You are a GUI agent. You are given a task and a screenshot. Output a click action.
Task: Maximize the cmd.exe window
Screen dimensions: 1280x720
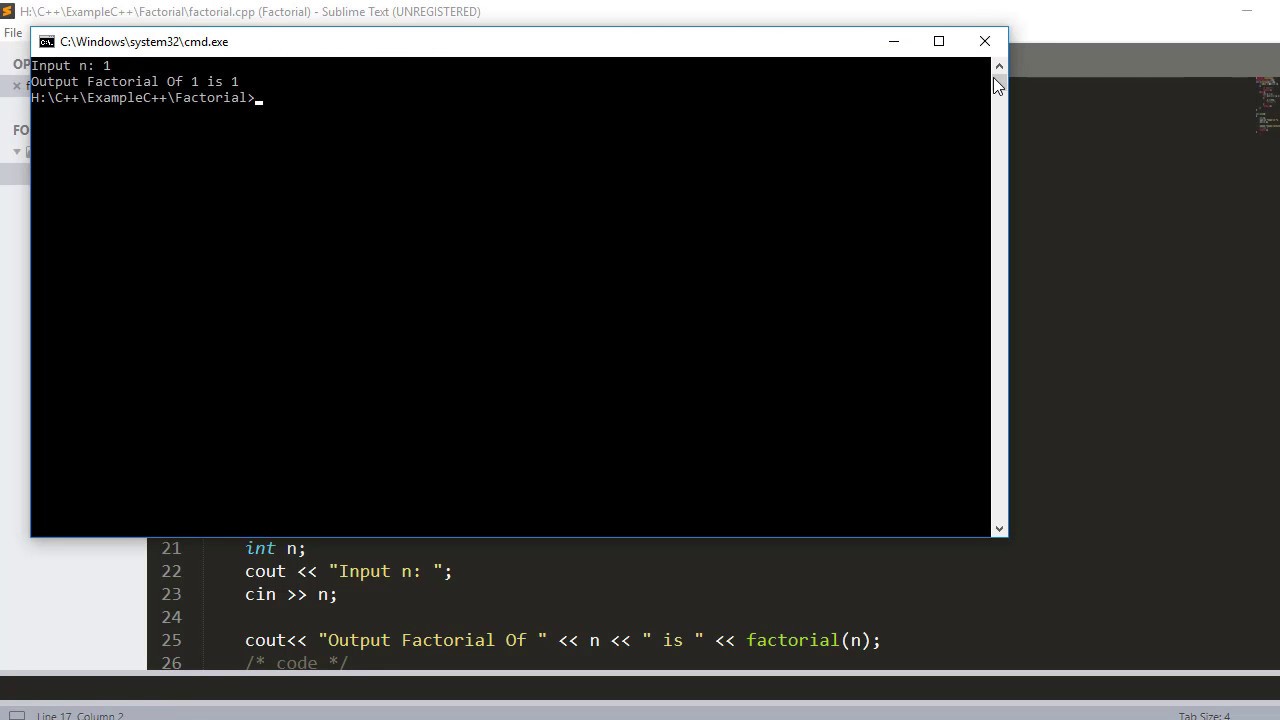939,41
